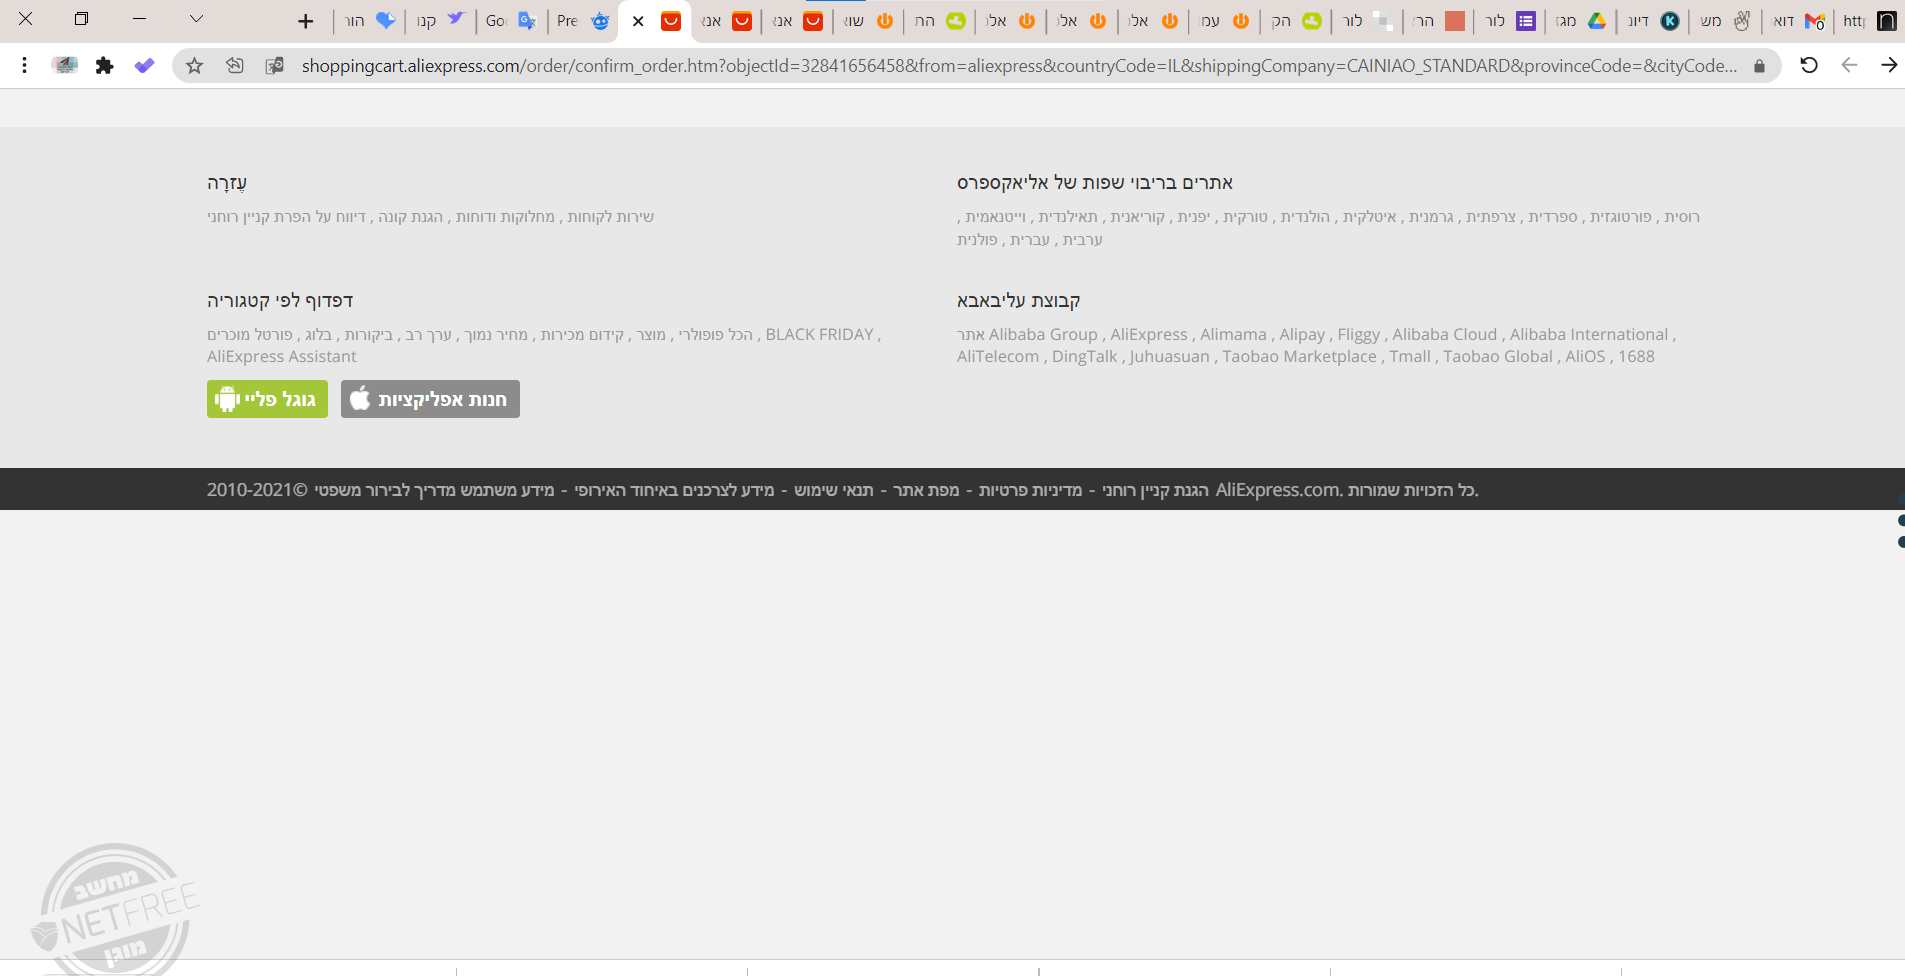Image resolution: width=1905 pixels, height=976 pixels.
Task: Open the הכל פופולרי category link
Action: (716, 335)
